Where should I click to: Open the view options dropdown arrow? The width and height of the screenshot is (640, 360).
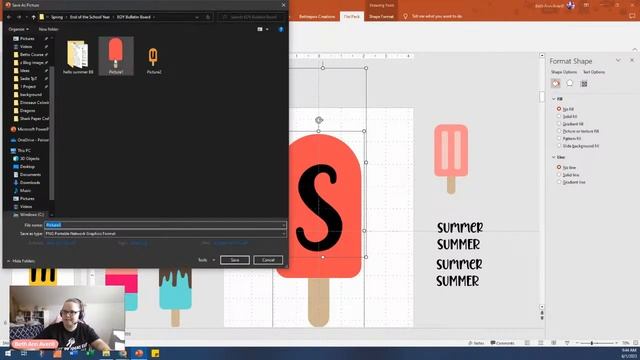click(267, 29)
